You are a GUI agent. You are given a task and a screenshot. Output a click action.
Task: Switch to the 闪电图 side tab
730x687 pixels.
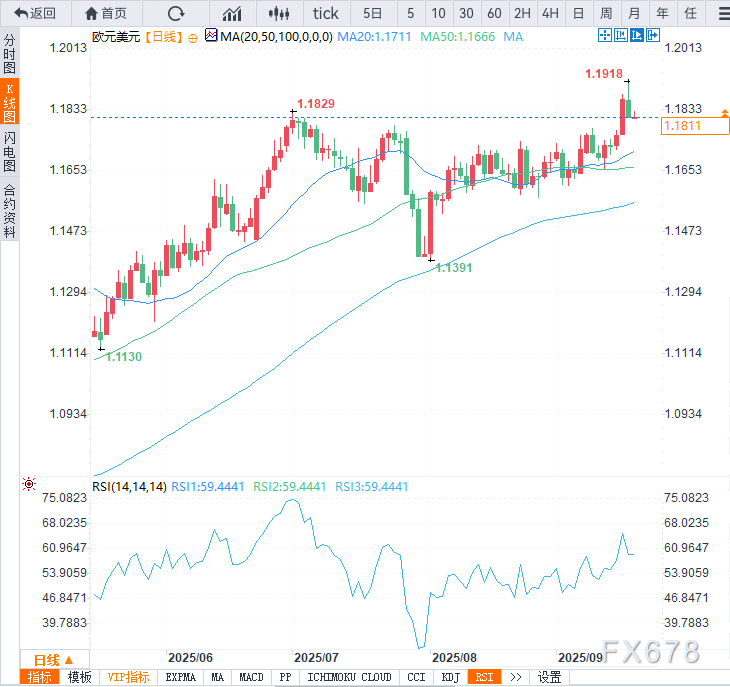point(9,152)
